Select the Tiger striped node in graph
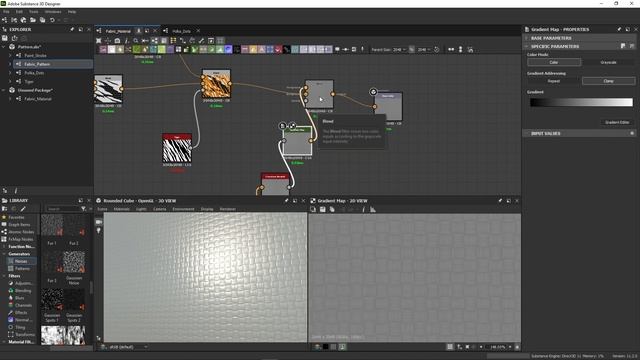Image resolution: width=640 pixels, height=360 pixels. coord(177,148)
